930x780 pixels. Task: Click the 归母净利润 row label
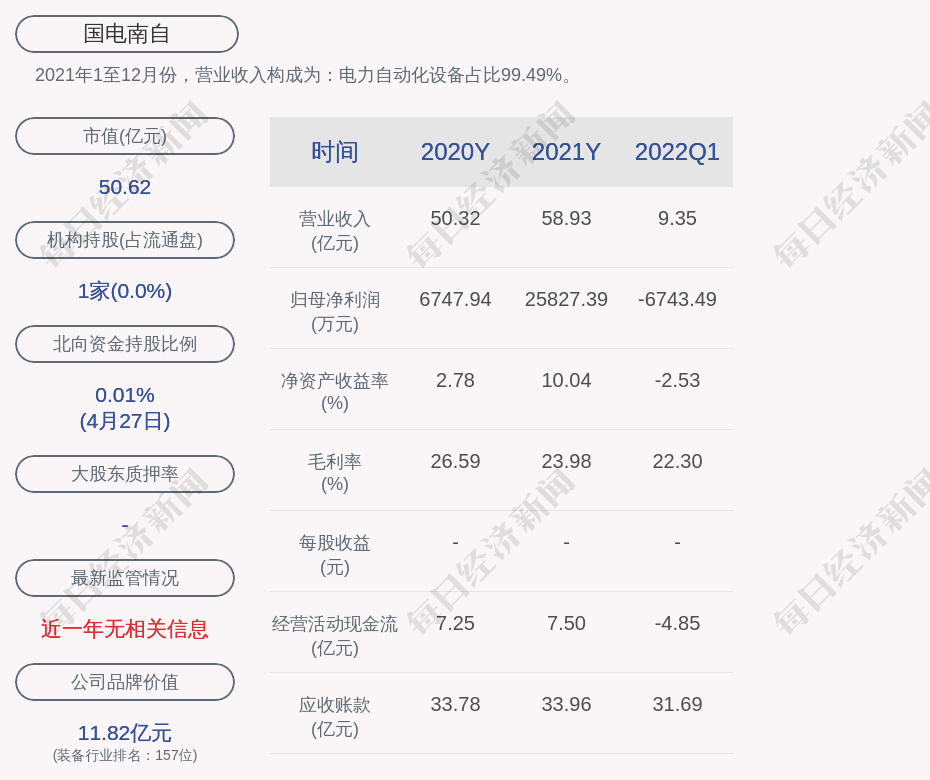pyautogui.click(x=335, y=312)
